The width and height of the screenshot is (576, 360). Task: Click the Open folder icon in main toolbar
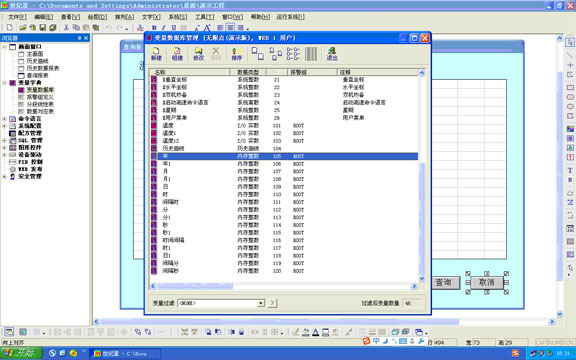pos(23,27)
